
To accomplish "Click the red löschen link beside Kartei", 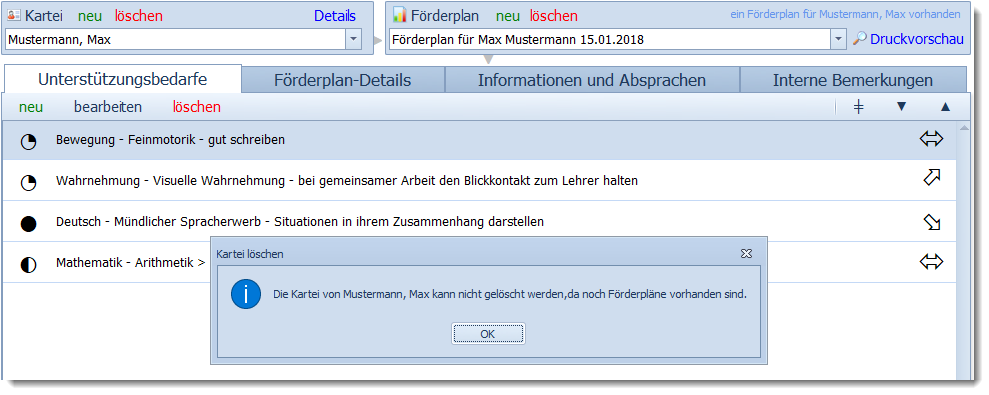I will [139, 16].
